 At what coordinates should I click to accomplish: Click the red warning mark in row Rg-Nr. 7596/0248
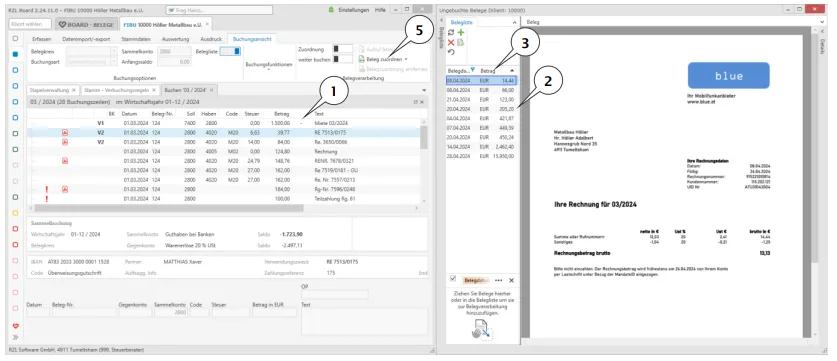[46, 189]
